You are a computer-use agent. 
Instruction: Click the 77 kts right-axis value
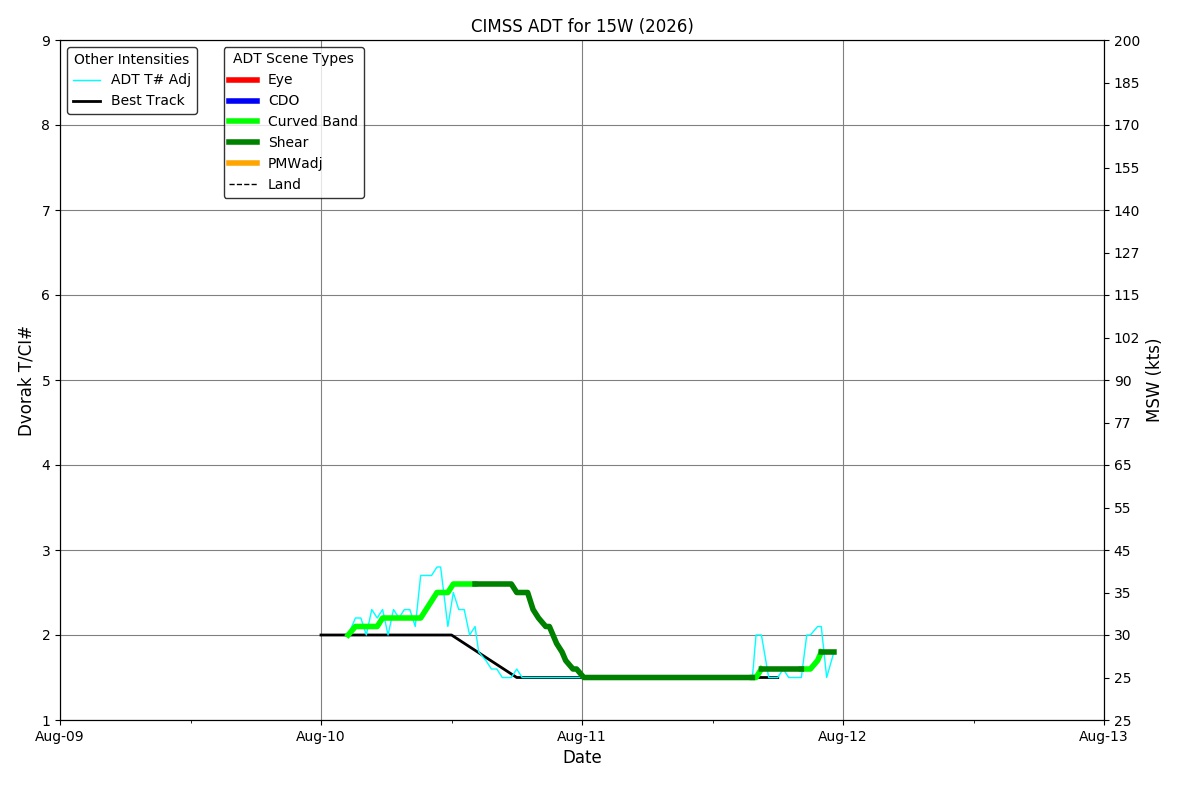pyautogui.click(x=1122, y=423)
